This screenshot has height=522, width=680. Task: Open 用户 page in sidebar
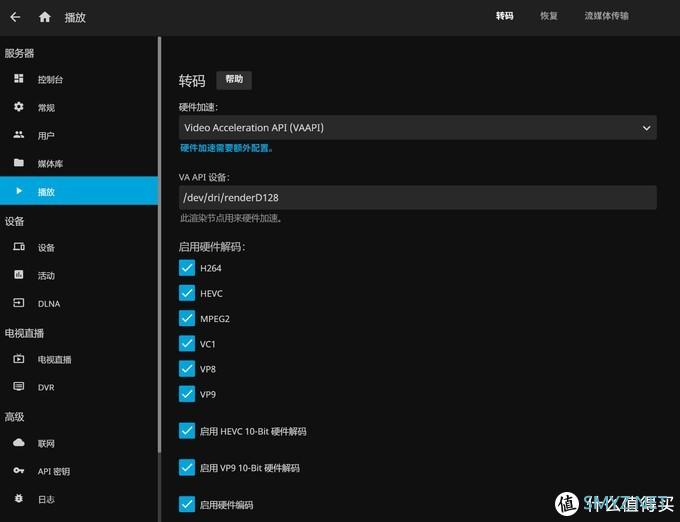(x=79, y=135)
